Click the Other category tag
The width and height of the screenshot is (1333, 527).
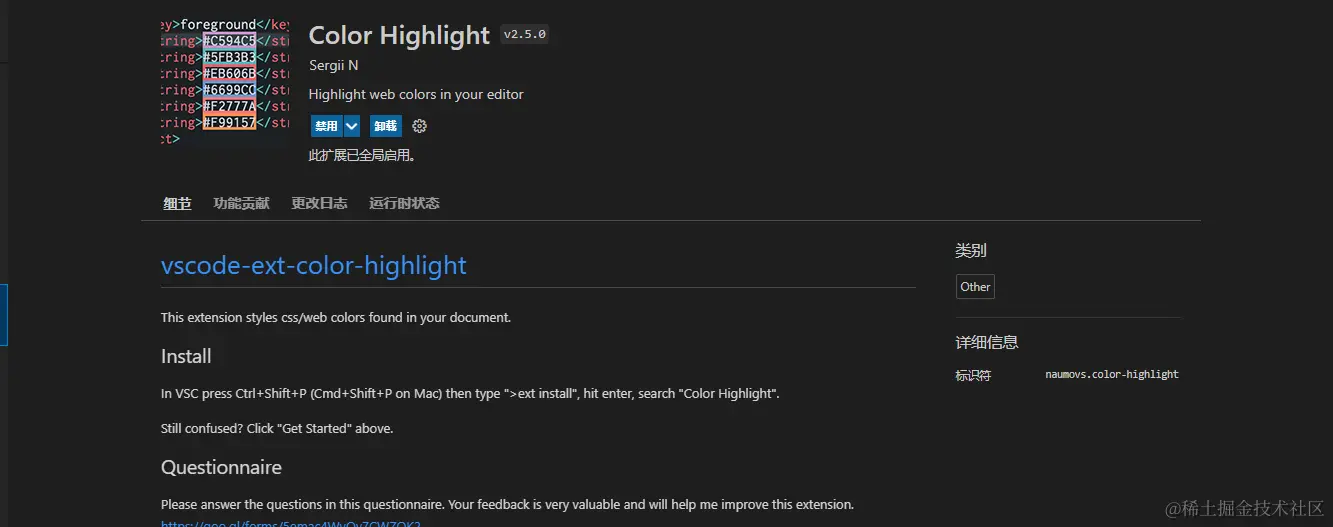pos(975,287)
